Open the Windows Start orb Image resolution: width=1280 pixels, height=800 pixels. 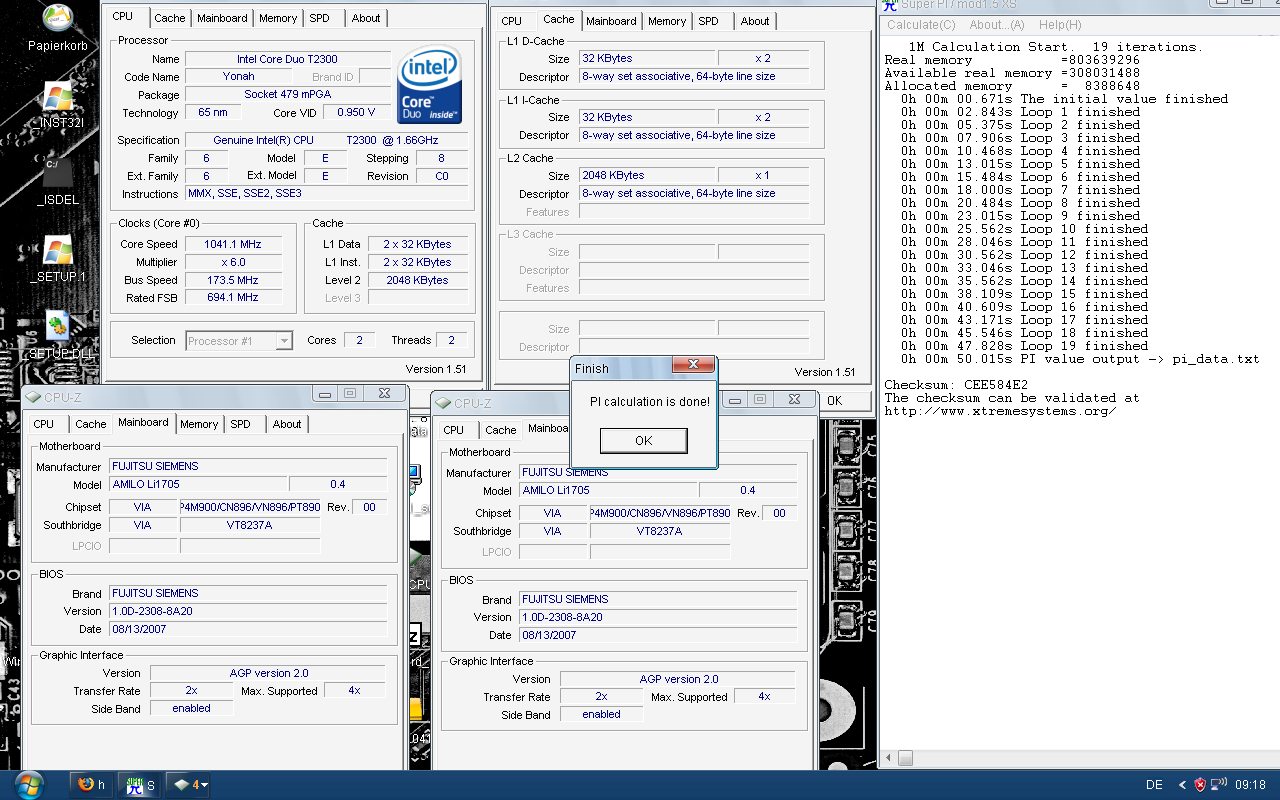coord(29,784)
